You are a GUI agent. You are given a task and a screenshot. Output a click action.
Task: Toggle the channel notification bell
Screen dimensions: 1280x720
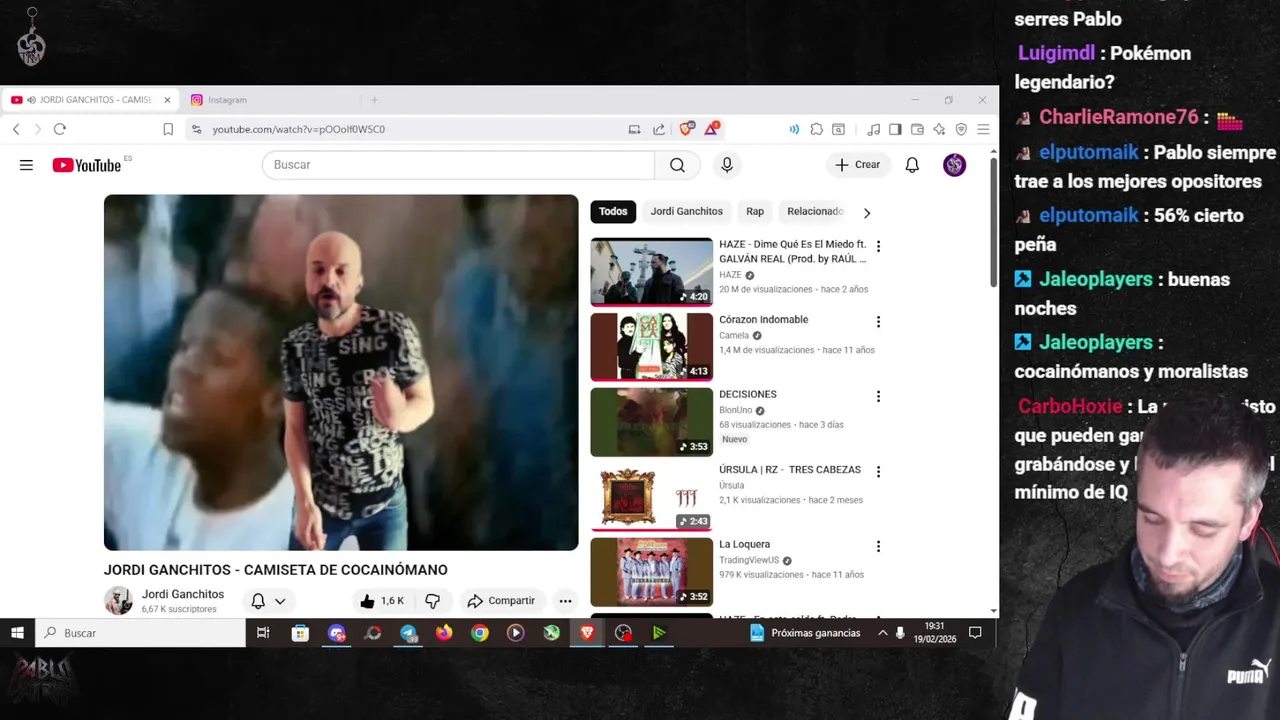(258, 601)
